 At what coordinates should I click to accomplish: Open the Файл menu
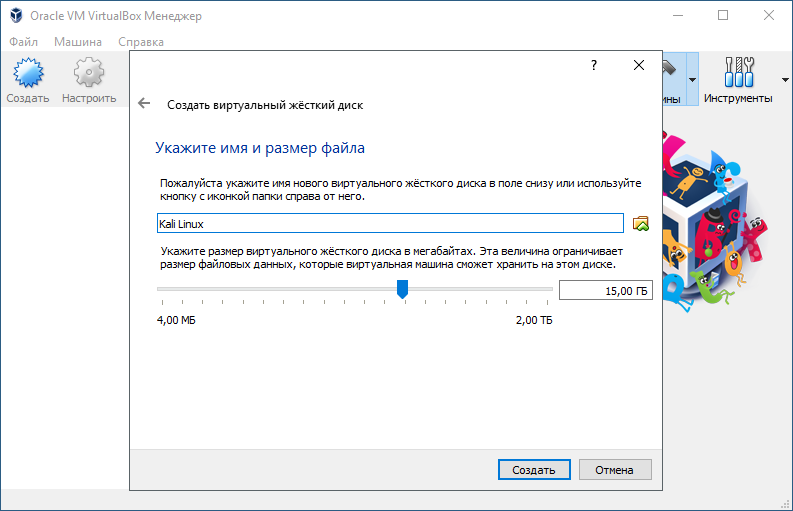(x=23, y=42)
